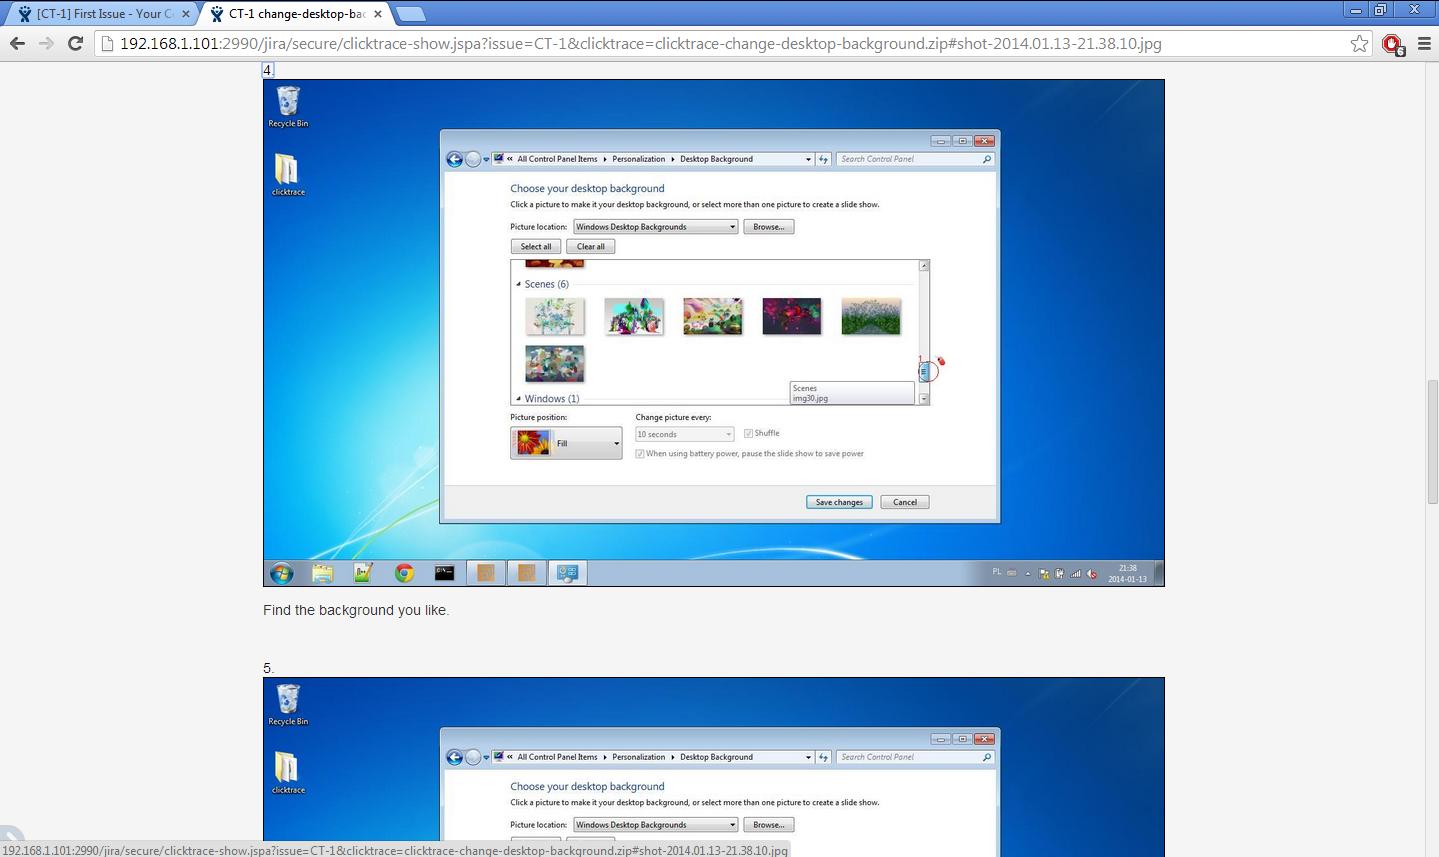This screenshot has height=857, width=1439.
Task: Open the red blocker extension icon
Action: (1393, 44)
